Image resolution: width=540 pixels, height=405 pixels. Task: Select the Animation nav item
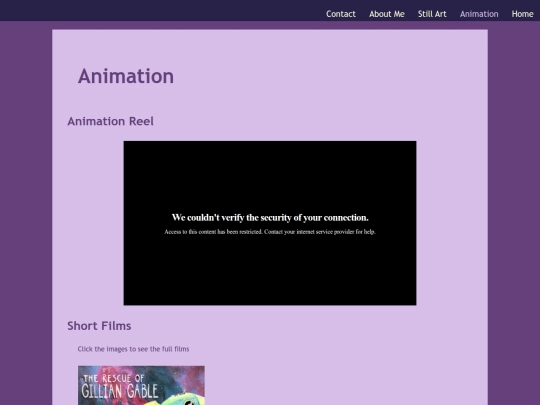[479, 14]
